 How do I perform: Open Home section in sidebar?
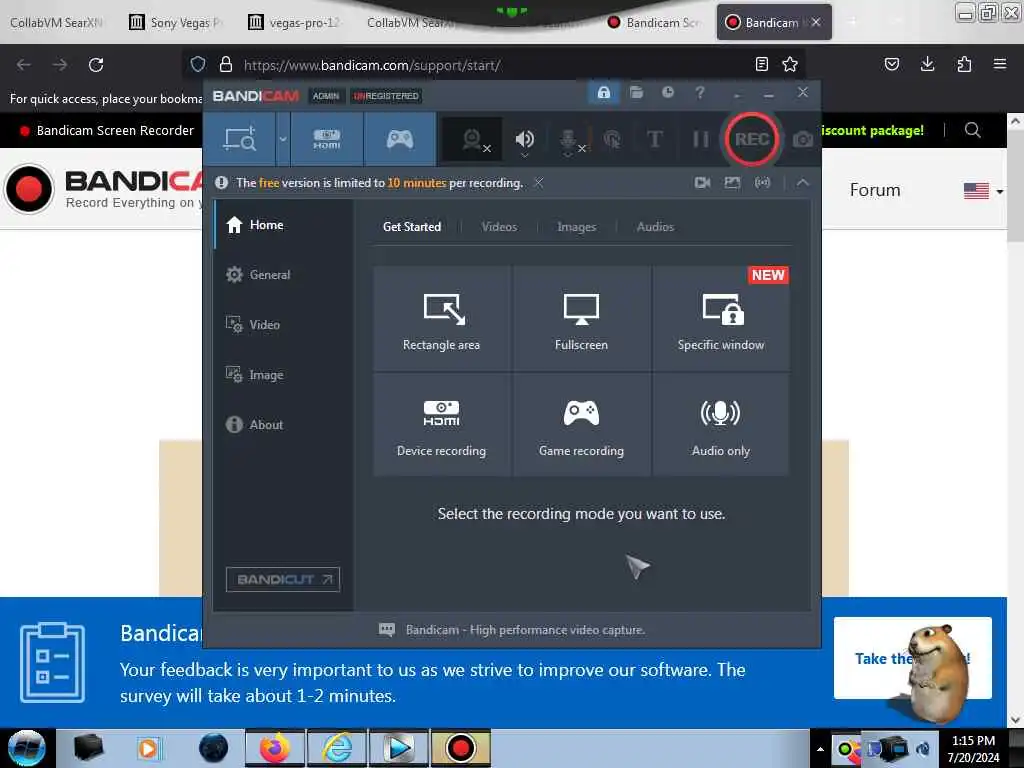pos(283,225)
